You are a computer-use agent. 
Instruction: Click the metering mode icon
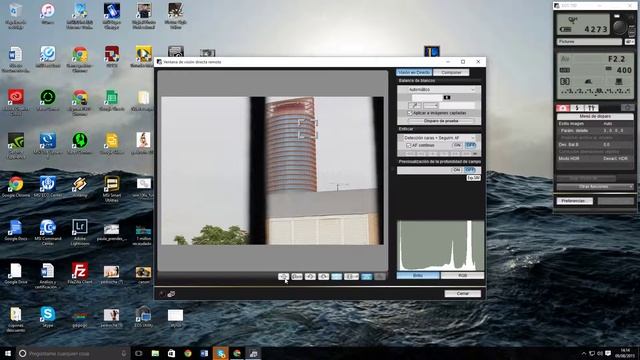pyautogui.click(x=564, y=81)
